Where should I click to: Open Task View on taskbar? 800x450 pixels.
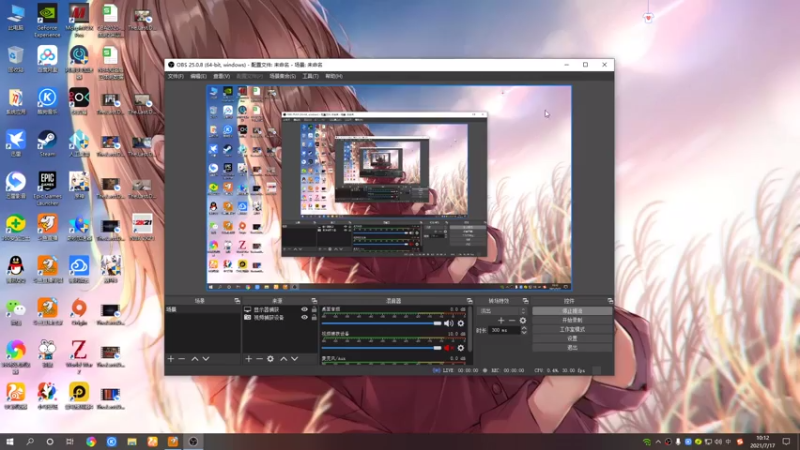pyautogui.click(x=70, y=442)
